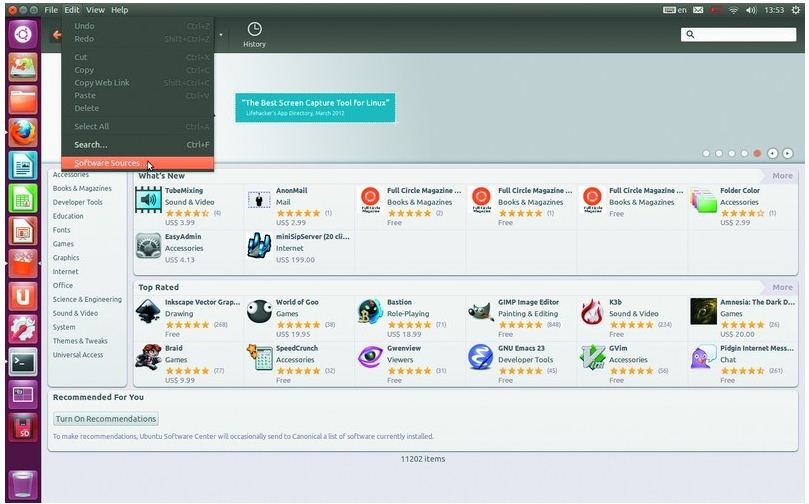The image size is (809, 504).
Task: Open the File menu
Action: tap(51, 10)
